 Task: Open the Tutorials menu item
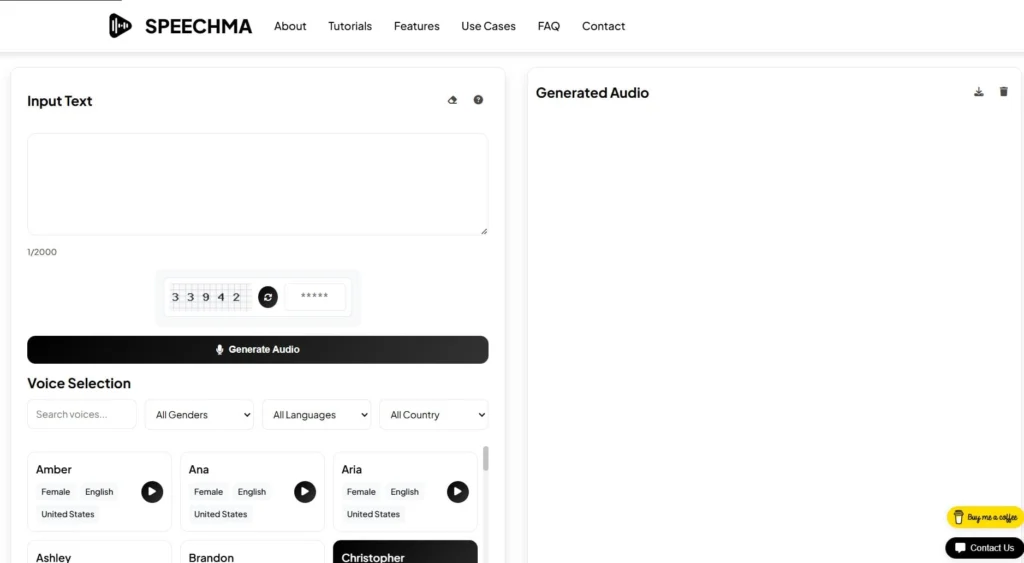tap(350, 26)
